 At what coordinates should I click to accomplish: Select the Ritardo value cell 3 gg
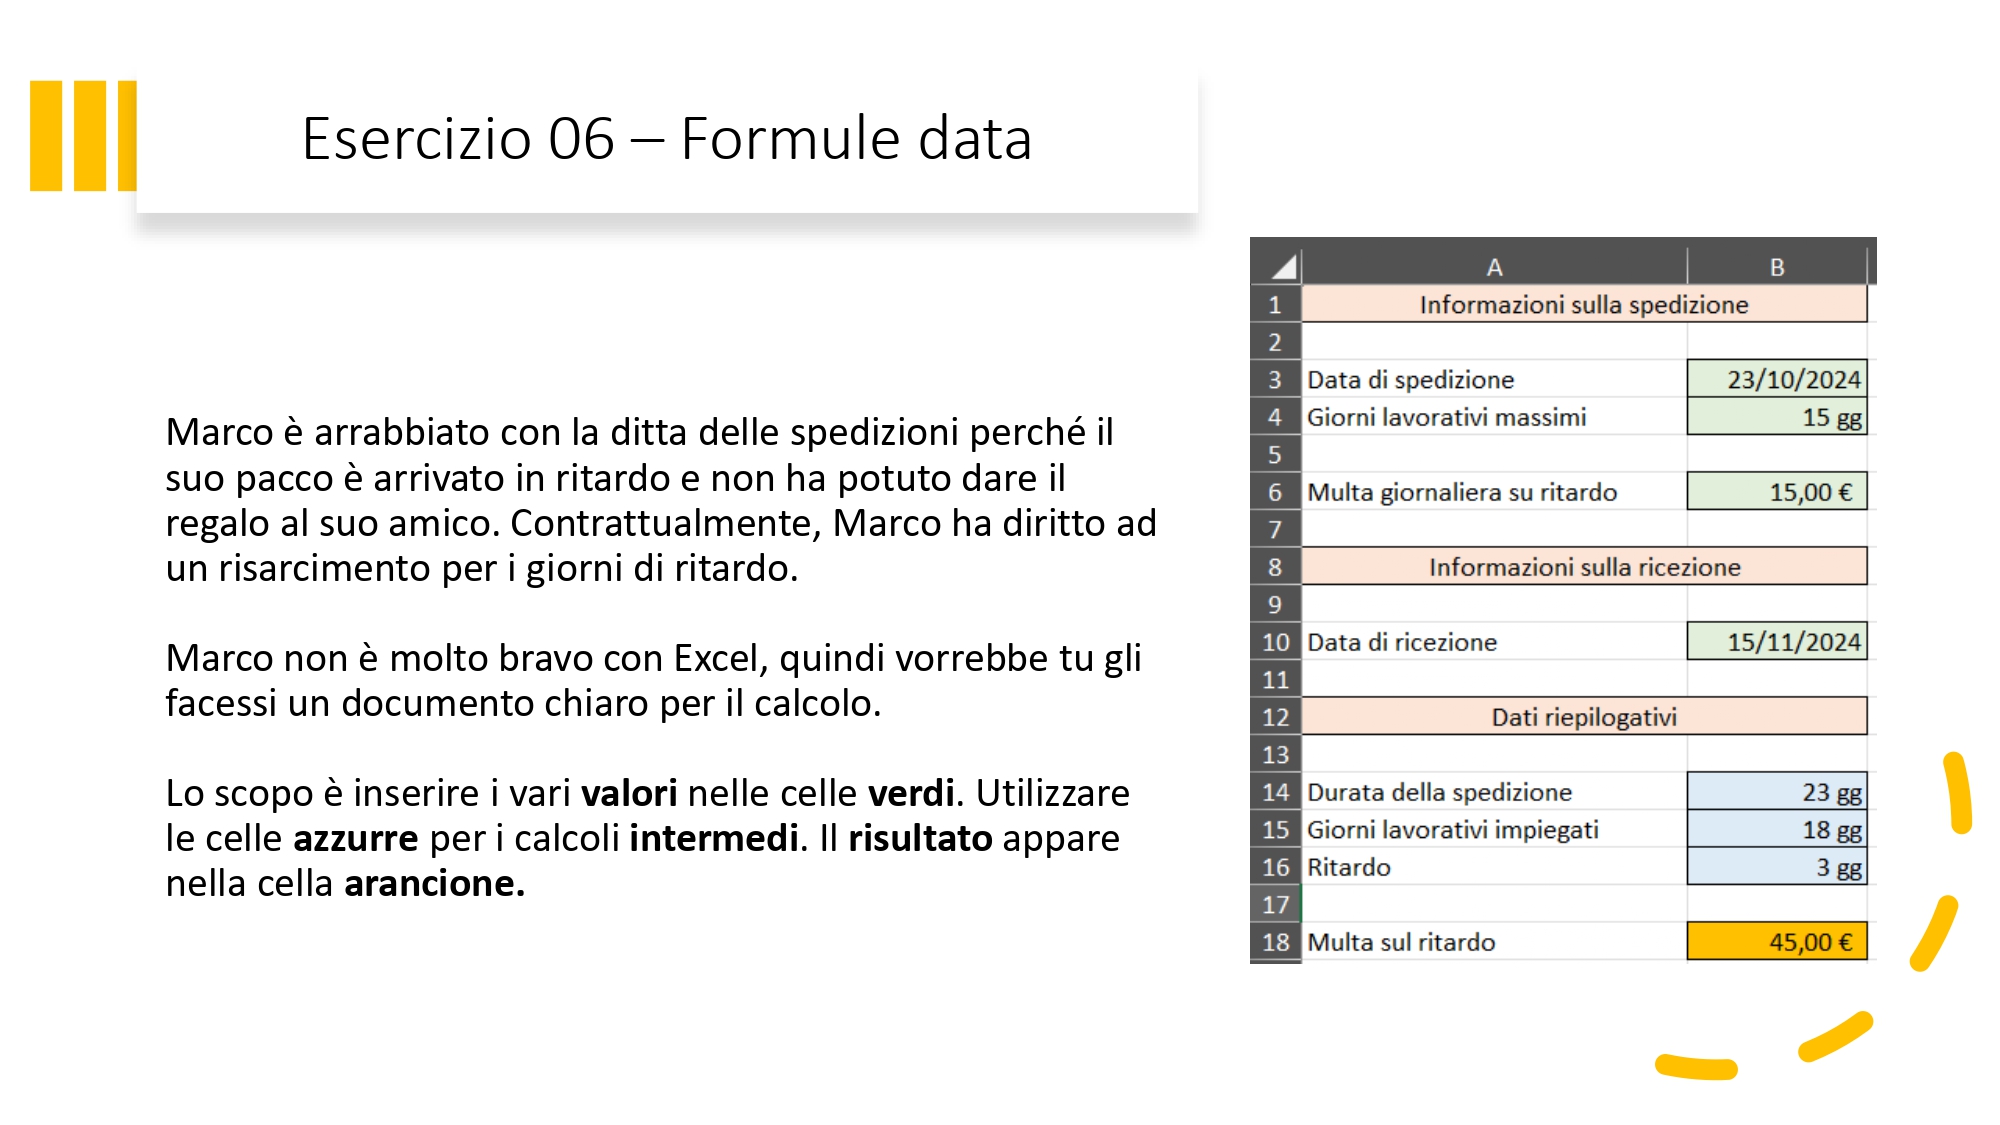(x=1777, y=867)
